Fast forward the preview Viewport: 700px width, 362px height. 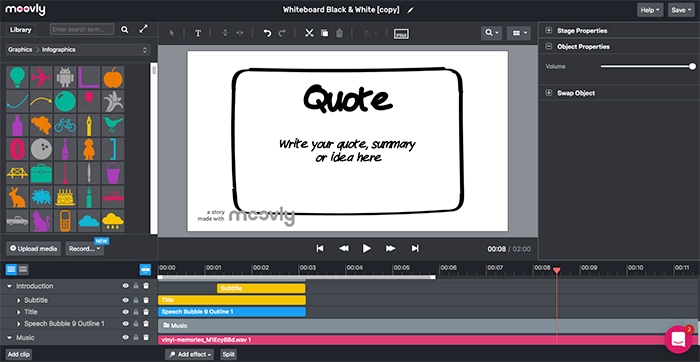coord(390,248)
